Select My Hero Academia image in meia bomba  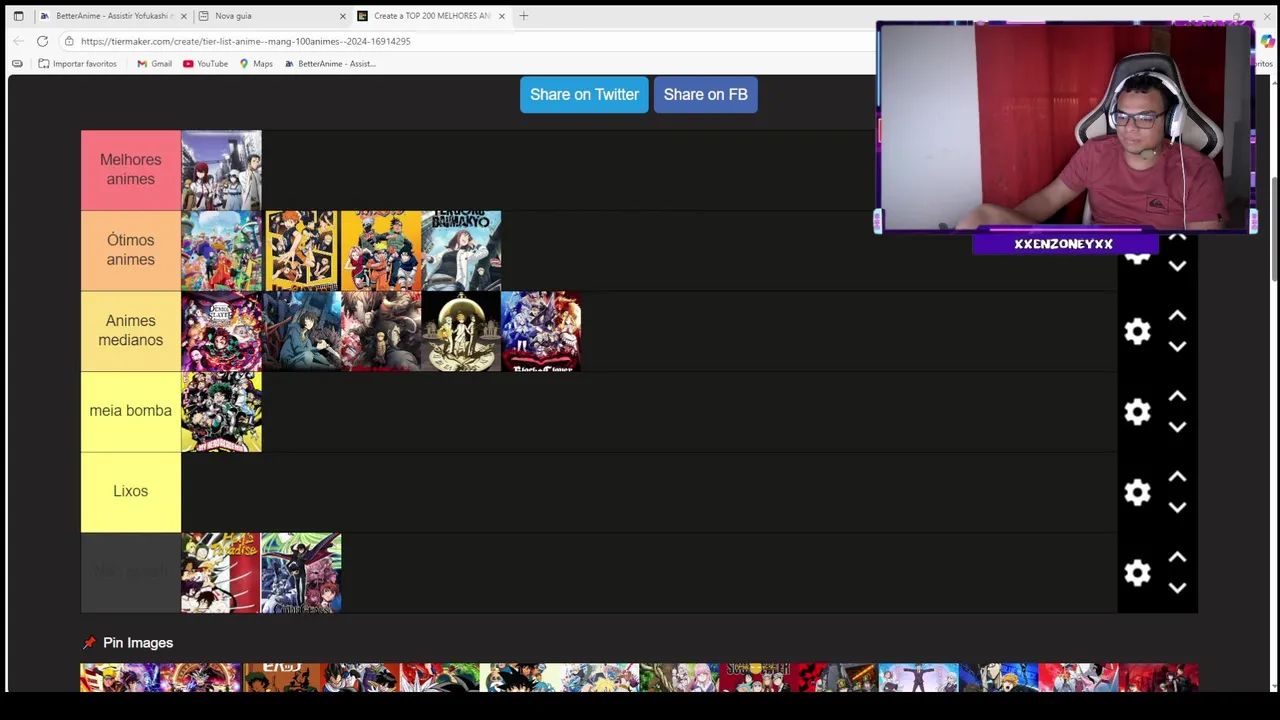coord(221,412)
